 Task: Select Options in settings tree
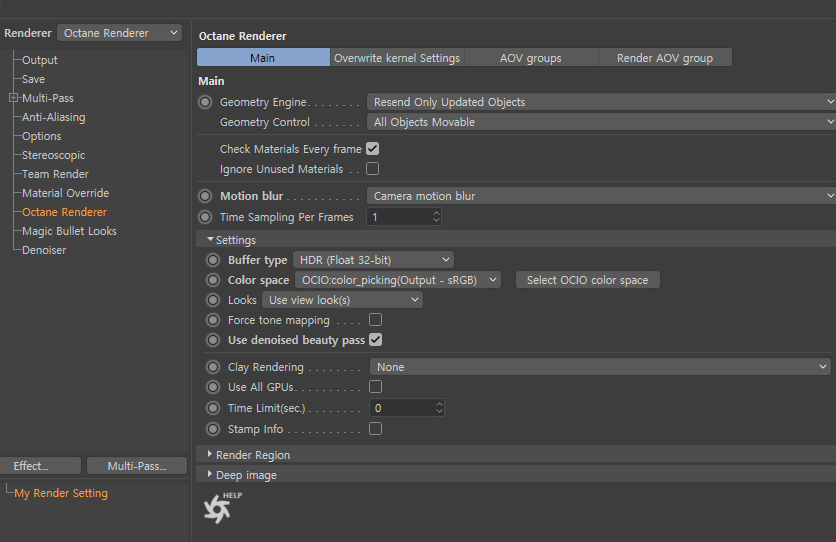[x=42, y=136]
